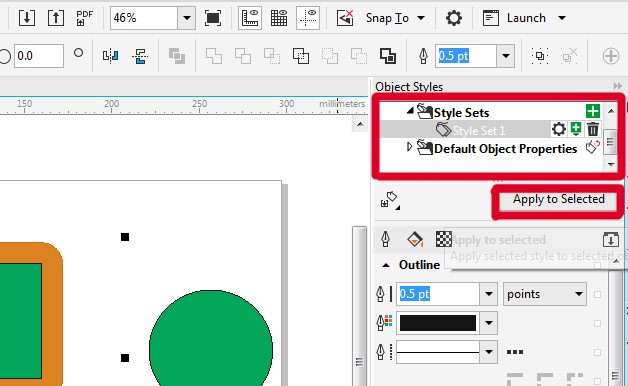Viewport: 628px width, 386px height.
Task: Click the Weld shaping icon
Action: tap(213, 56)
